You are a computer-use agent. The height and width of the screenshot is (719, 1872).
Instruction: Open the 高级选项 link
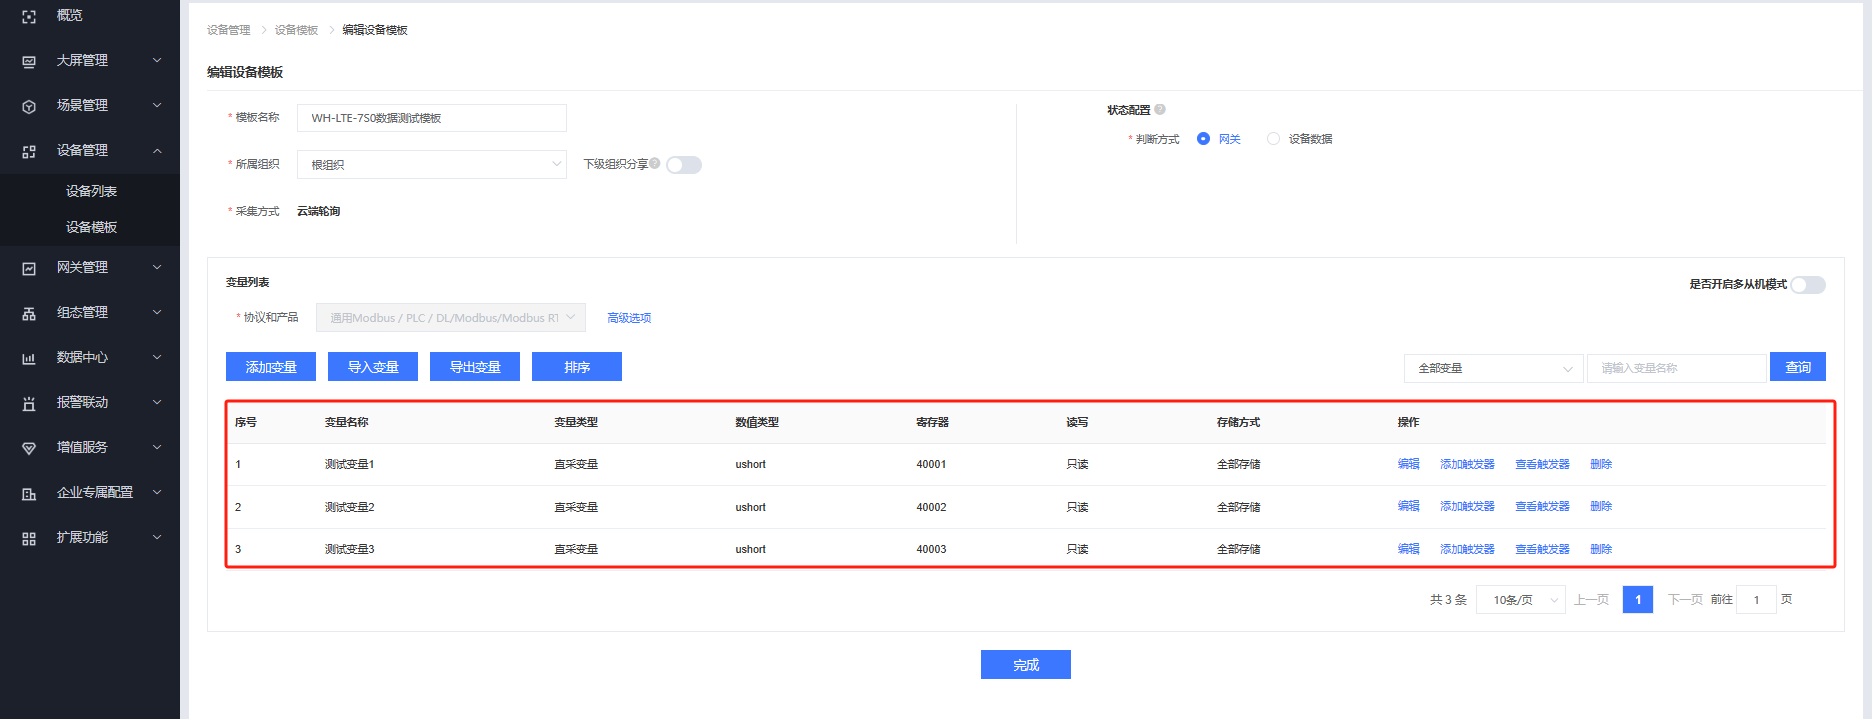[x=629, y=318]
